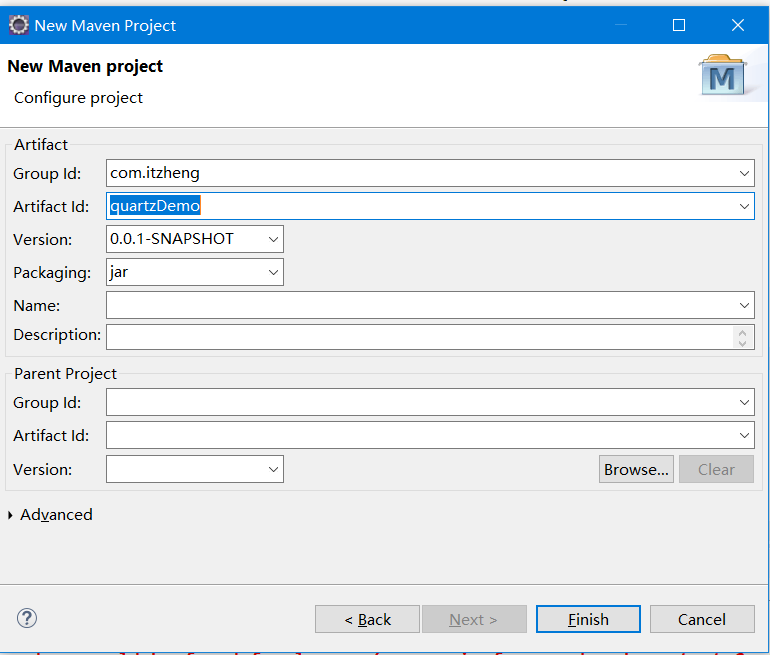Image resolution: width=770 pixels, height=655 pixels.
Task: Click the help question mark icon
Action: coord(27,618)
